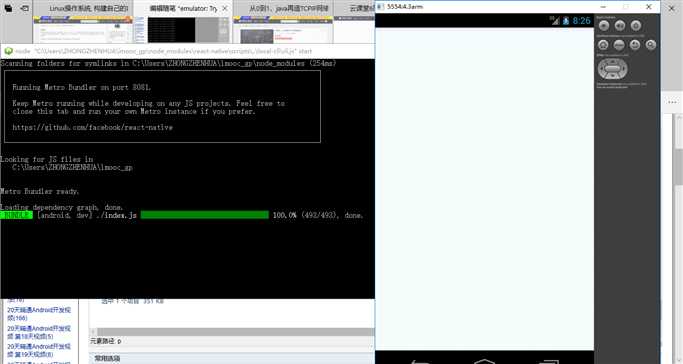
Task: Open the 20天精通Android开发视频 第19天 link
Action: point(39,351)
